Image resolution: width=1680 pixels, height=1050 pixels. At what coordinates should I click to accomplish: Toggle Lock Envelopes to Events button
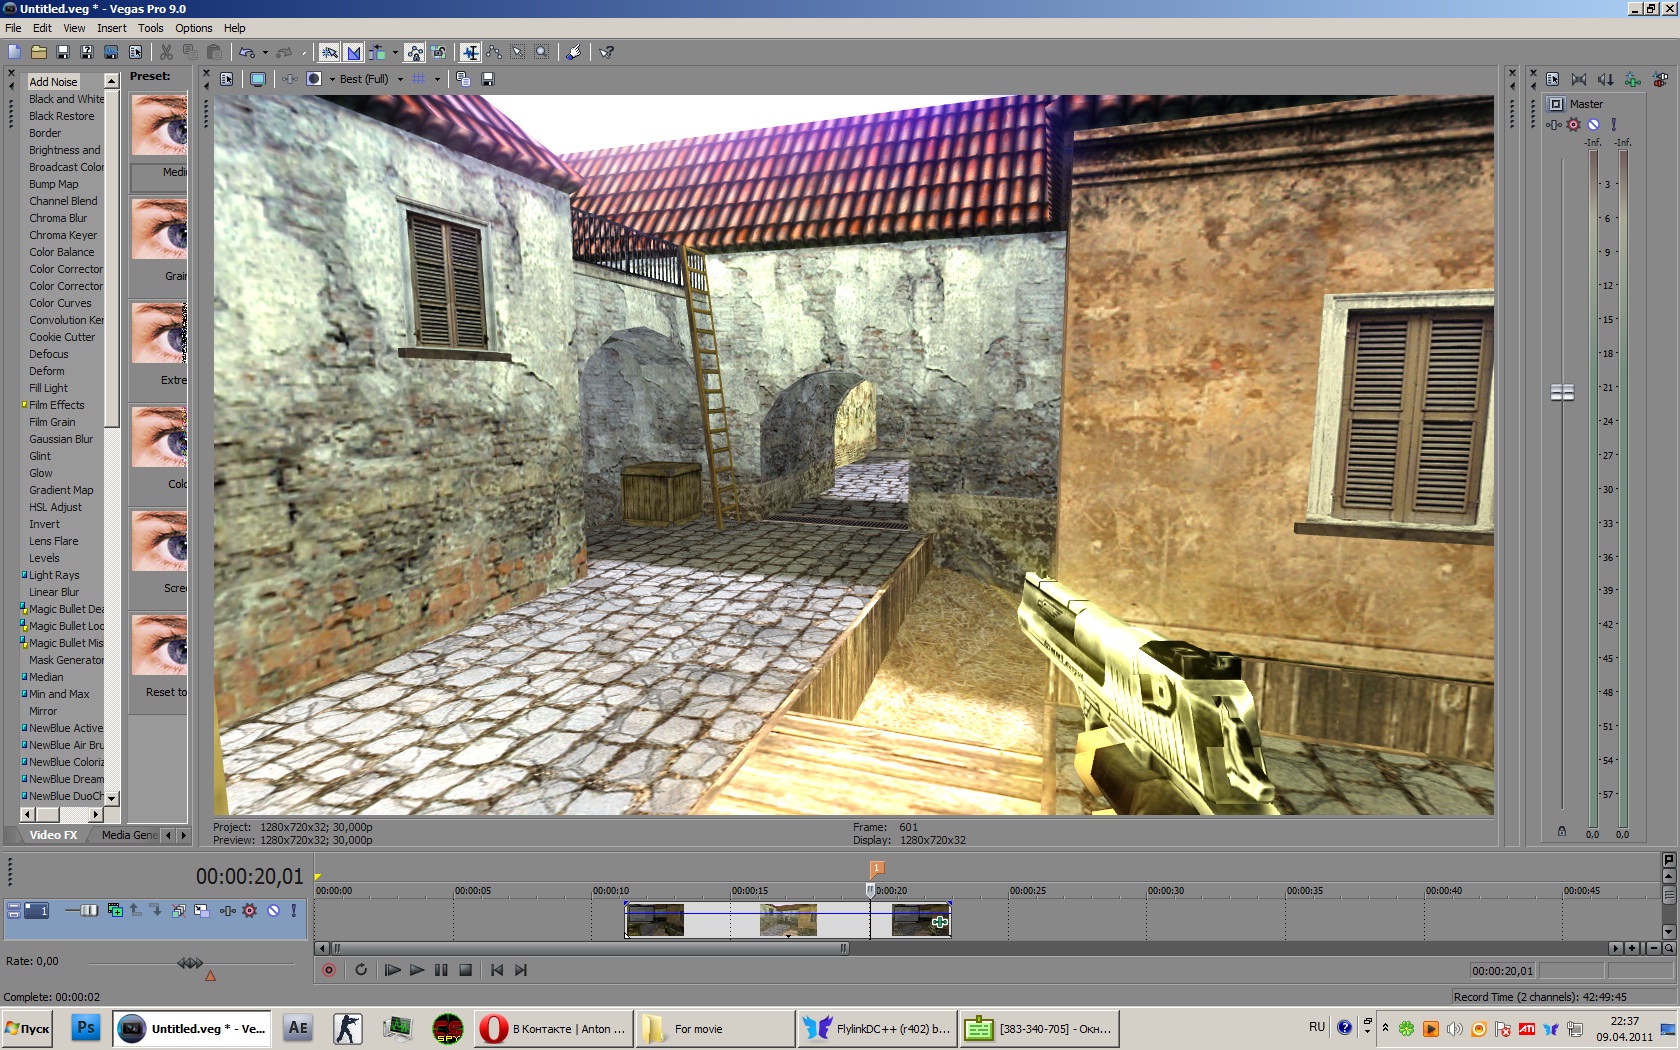[415, 52]
